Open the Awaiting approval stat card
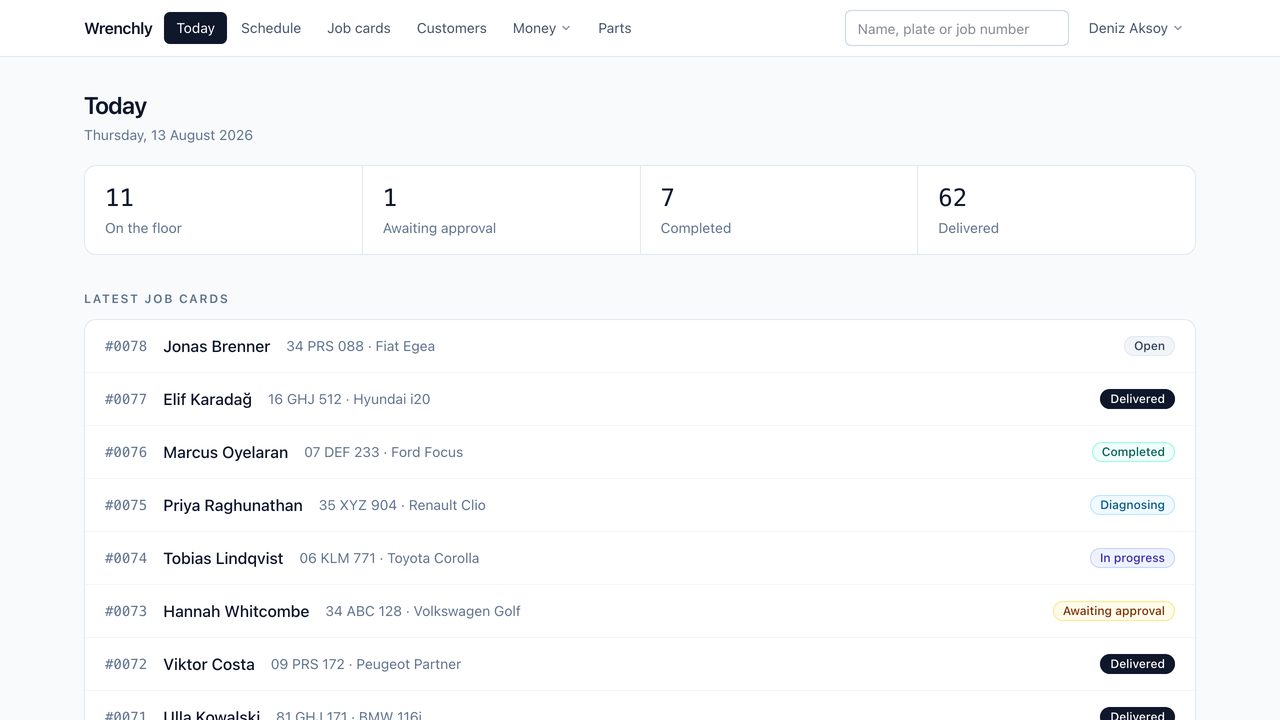1280x720 pixels. tap(501, 210)
